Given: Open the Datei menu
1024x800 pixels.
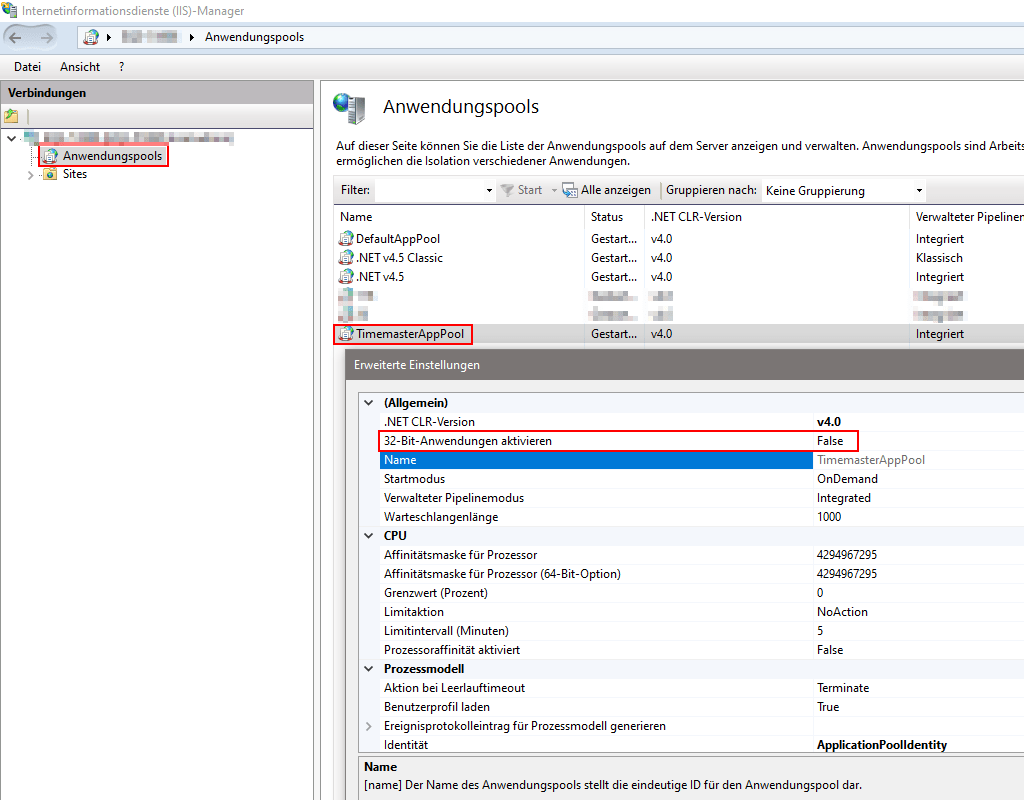Looking at the screenshot, I should (26, 66).
